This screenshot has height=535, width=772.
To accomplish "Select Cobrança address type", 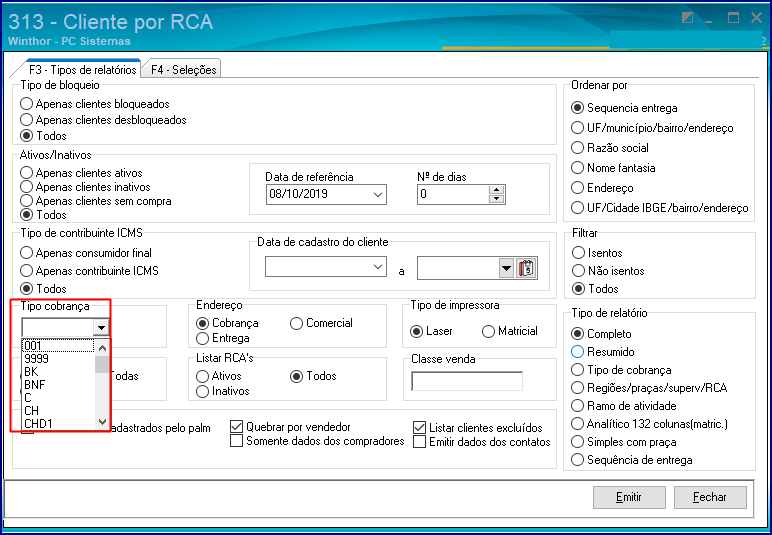I will click(227, 323).
